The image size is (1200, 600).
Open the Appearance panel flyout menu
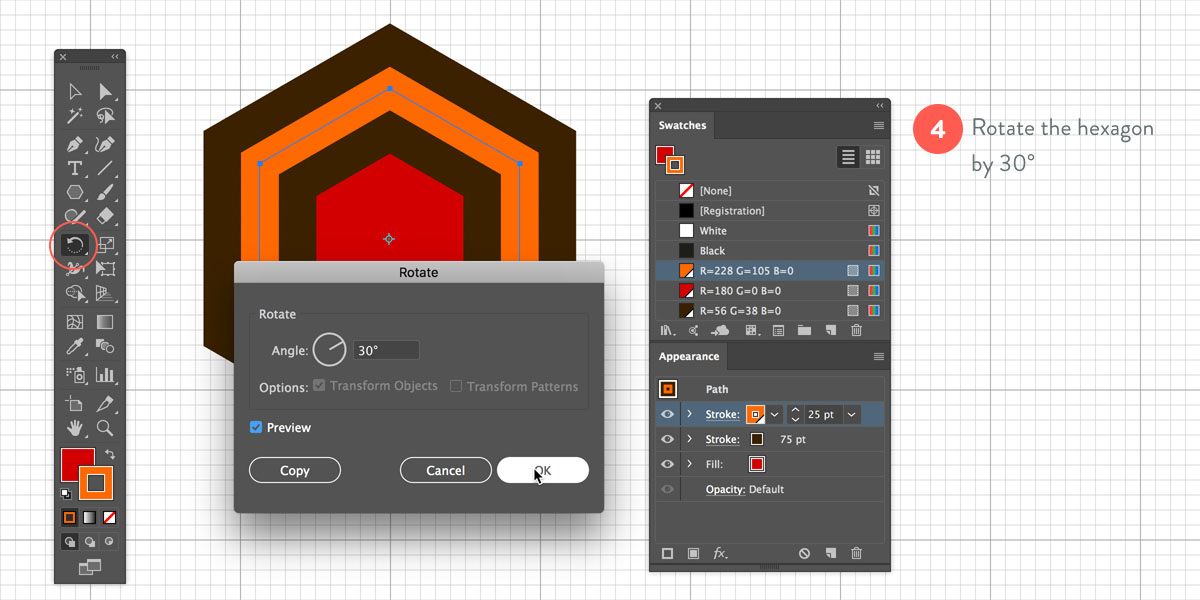click(x=879, y=357)
